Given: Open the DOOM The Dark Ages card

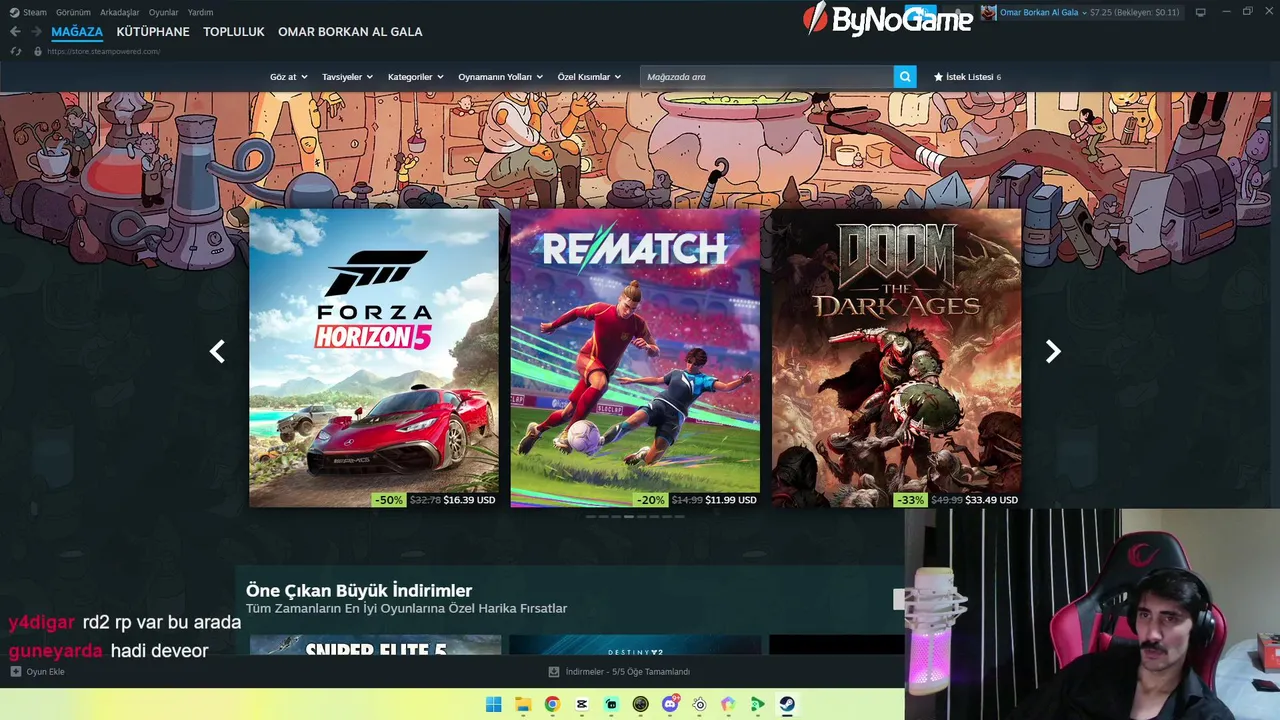Looking at the screenshot, I should point(897,357).
